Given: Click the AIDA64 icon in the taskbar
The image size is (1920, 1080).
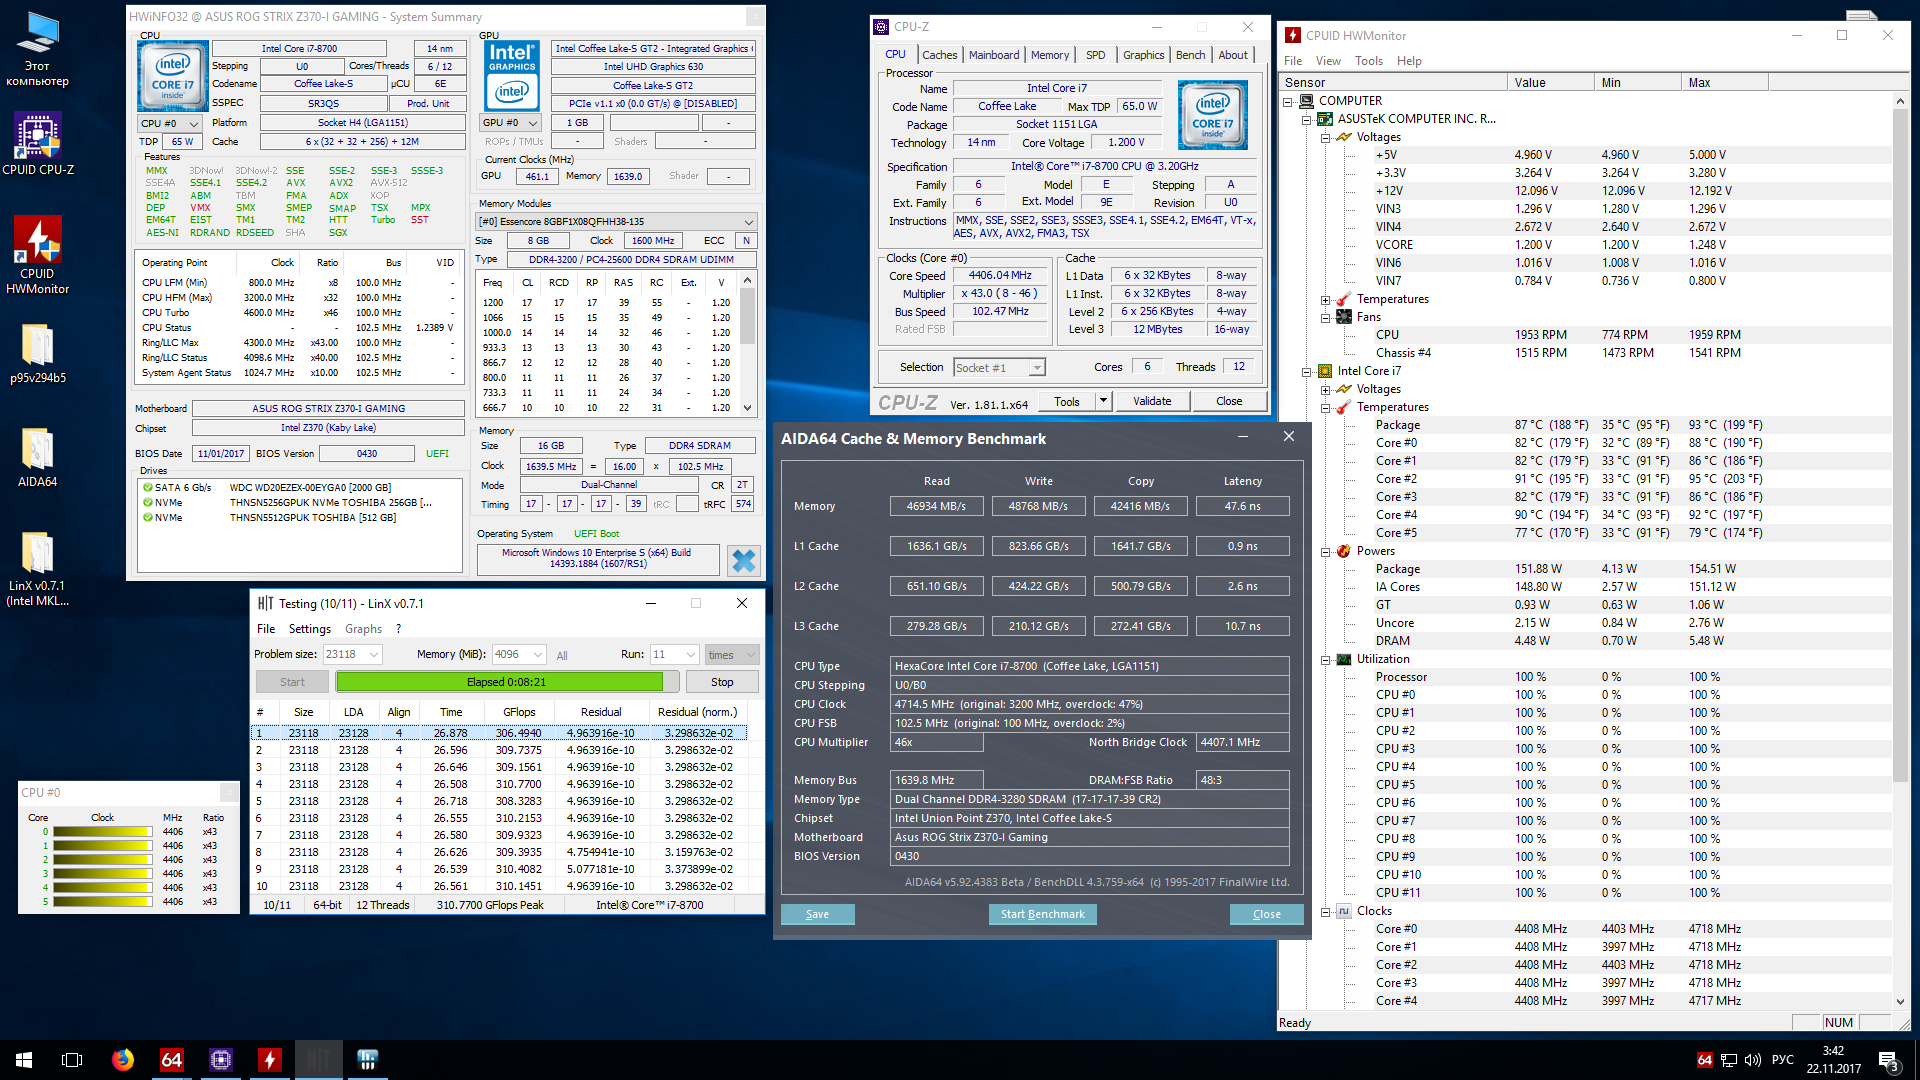Looking at the screenshot, I should click(171, 1060).
